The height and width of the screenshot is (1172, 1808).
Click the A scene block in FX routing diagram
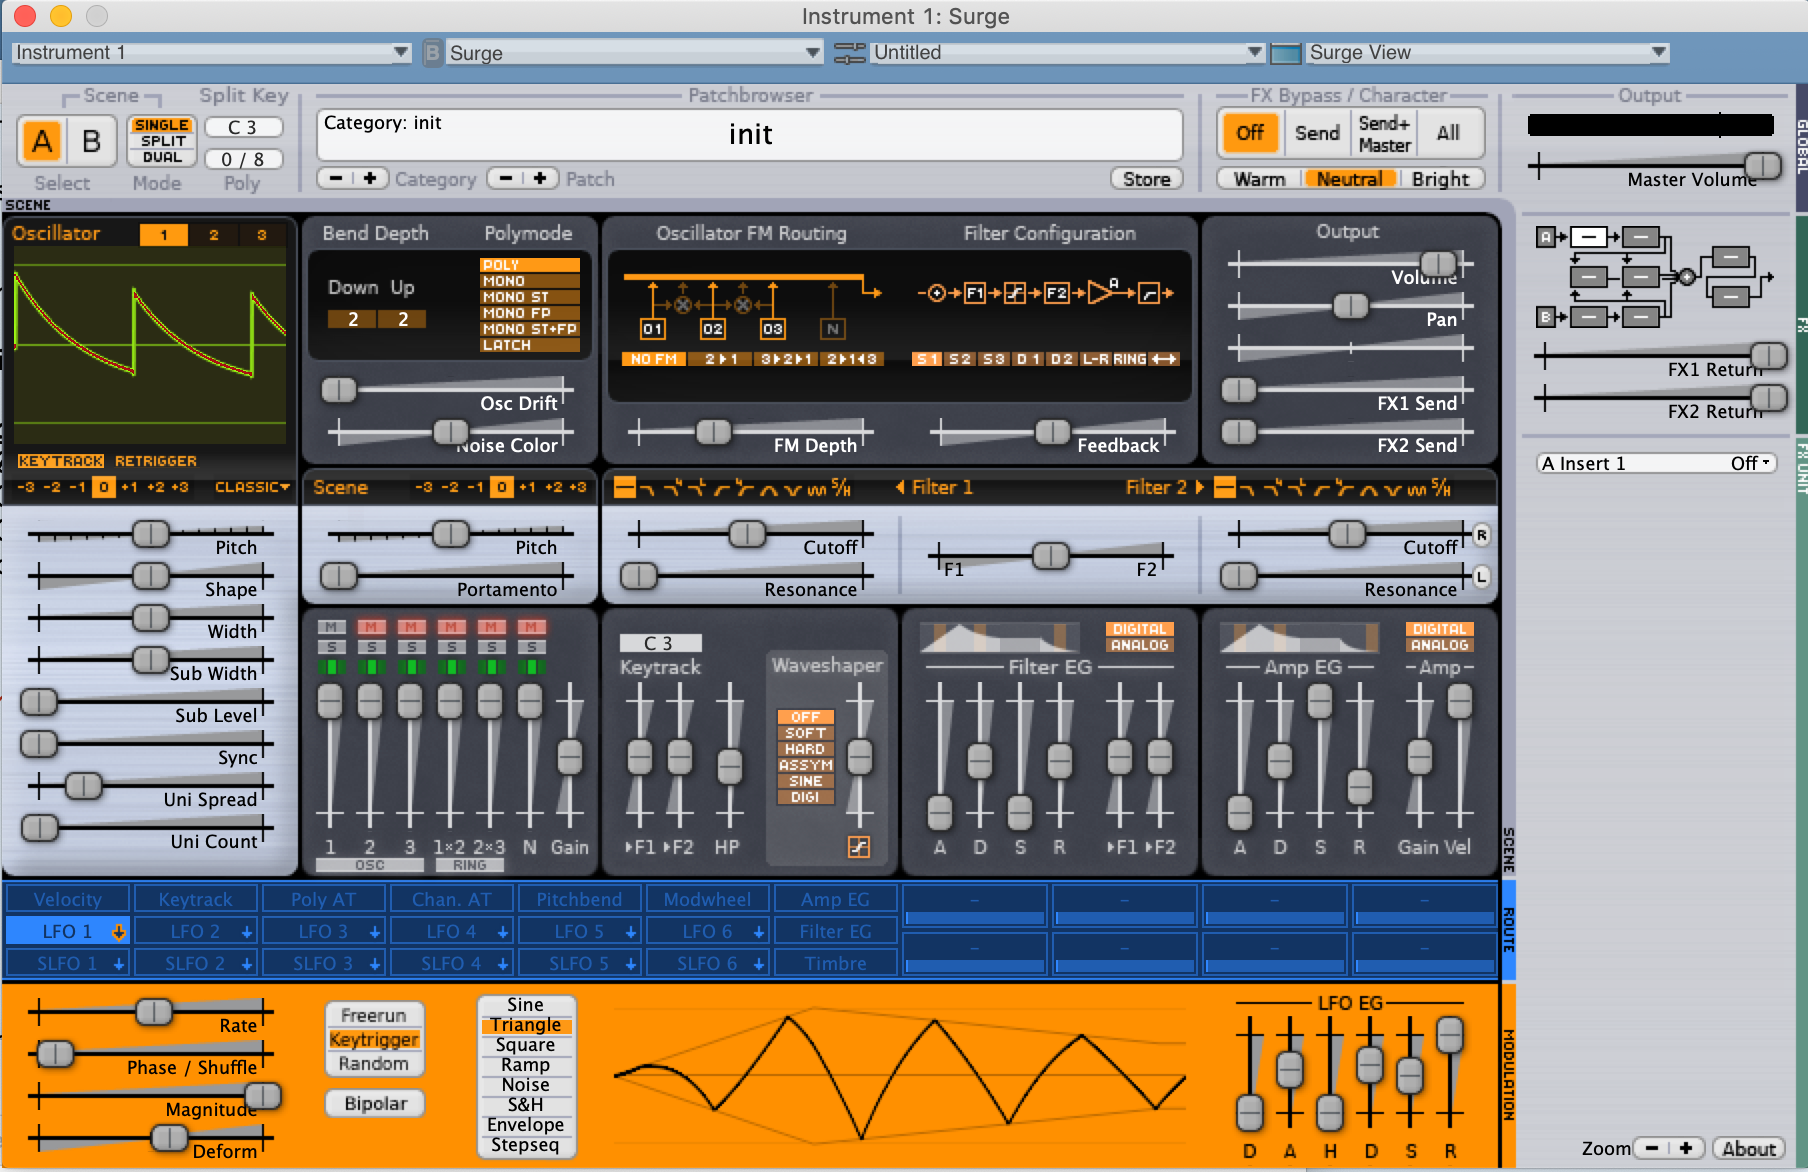point(1546,237)
